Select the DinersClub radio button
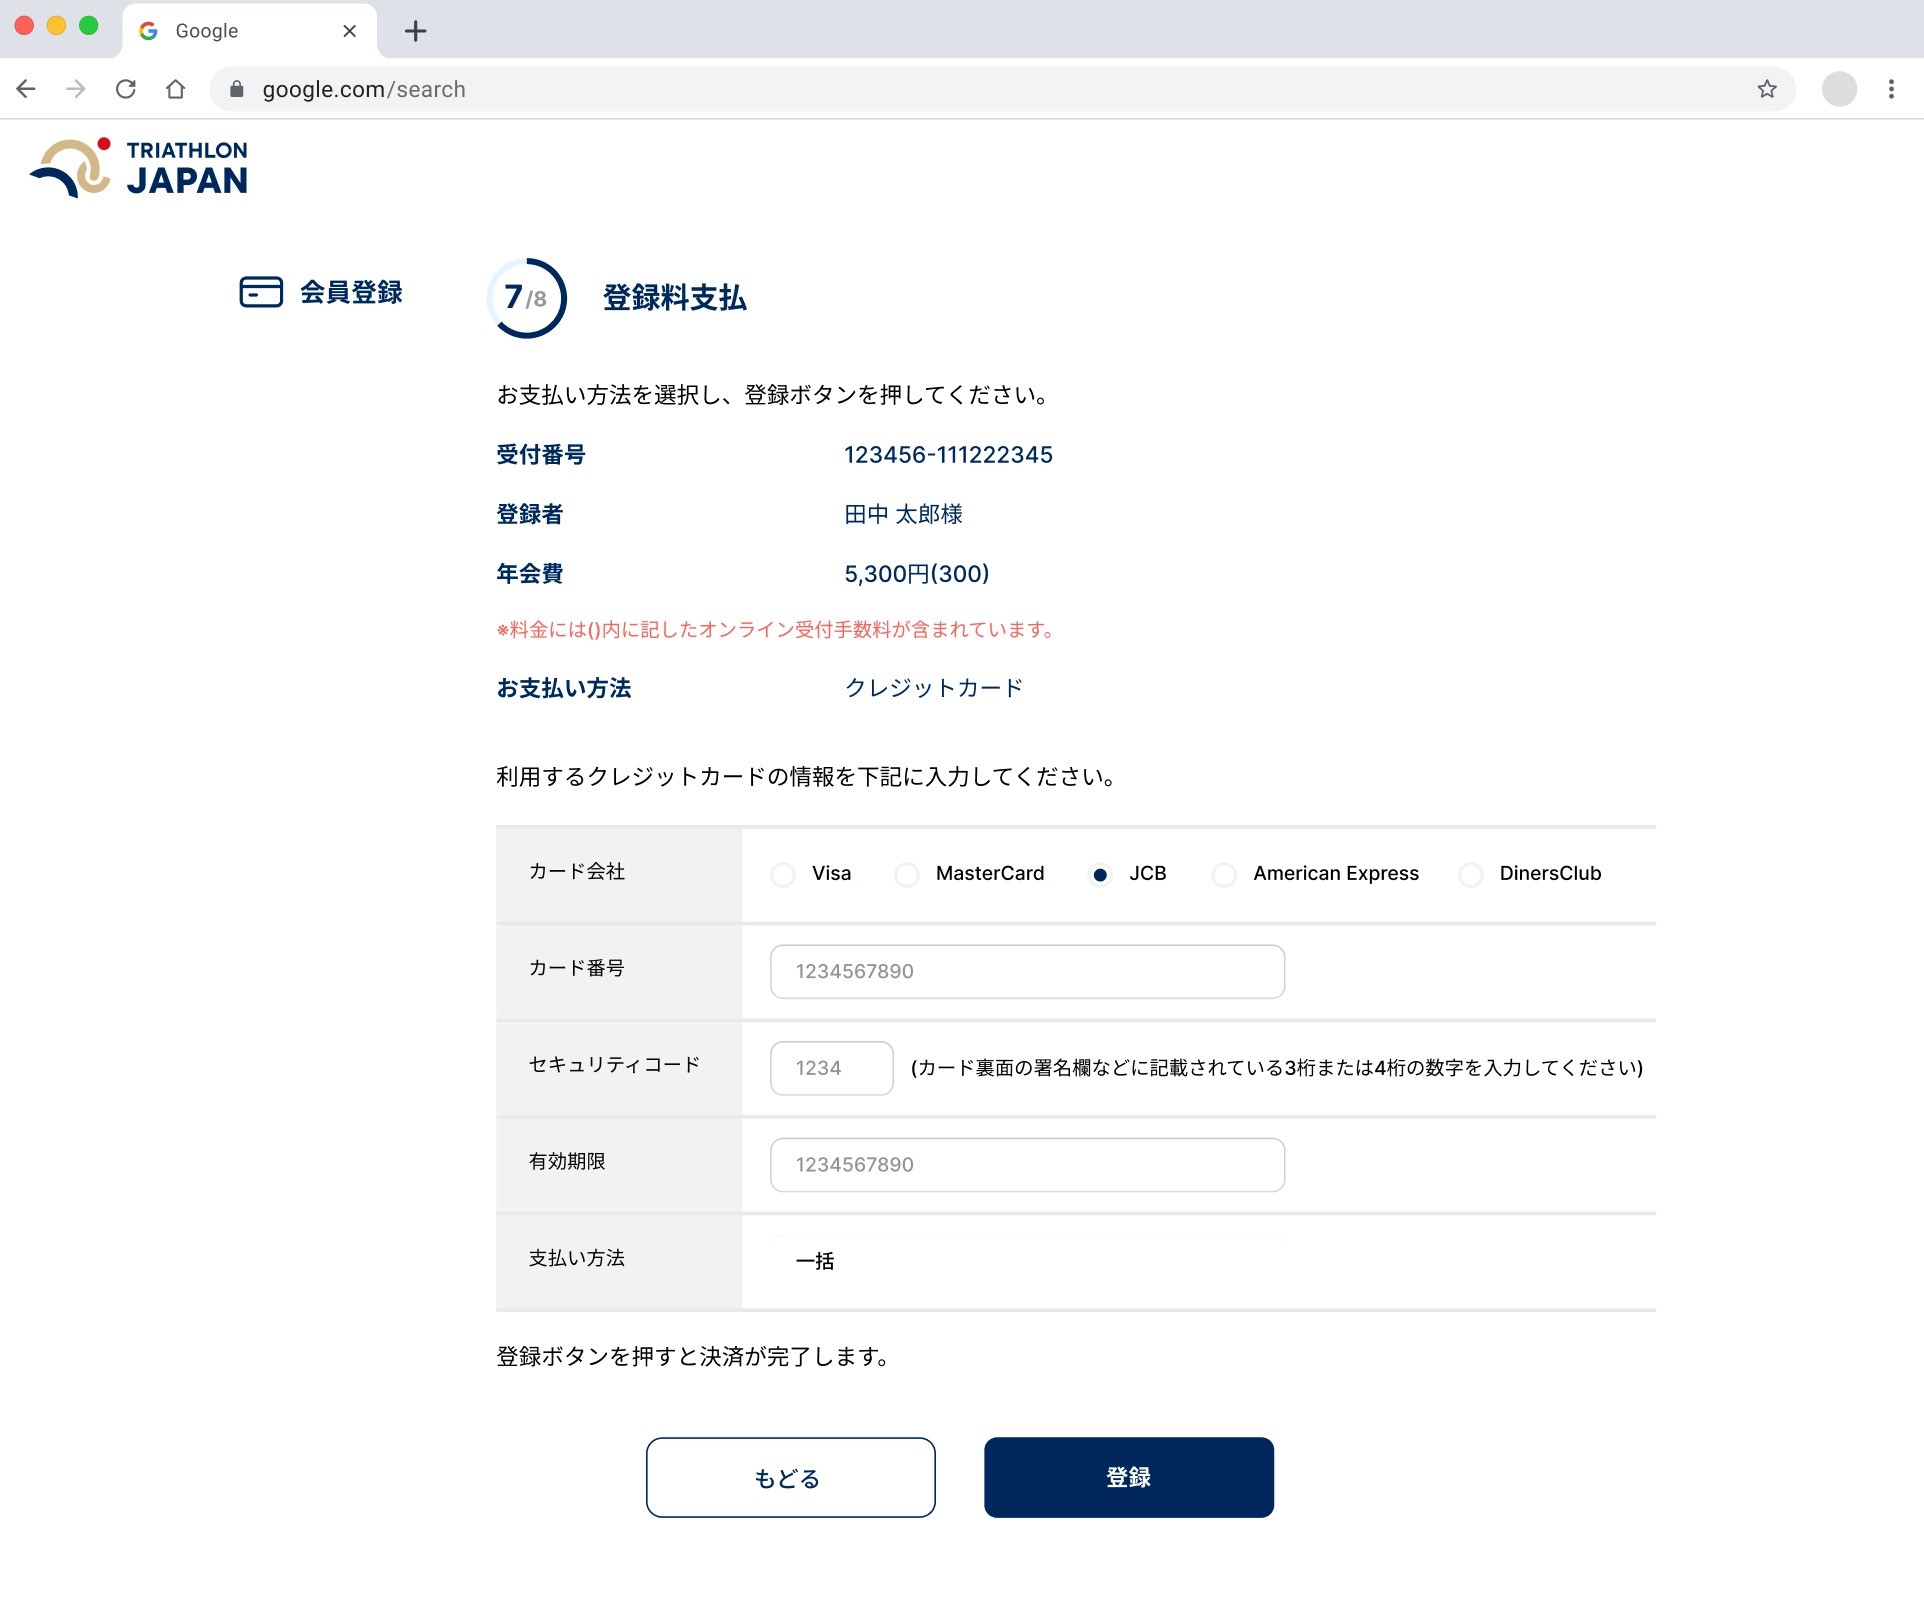The image size is (1924, 1606). pyautogui.click(x=1470, y=875)
